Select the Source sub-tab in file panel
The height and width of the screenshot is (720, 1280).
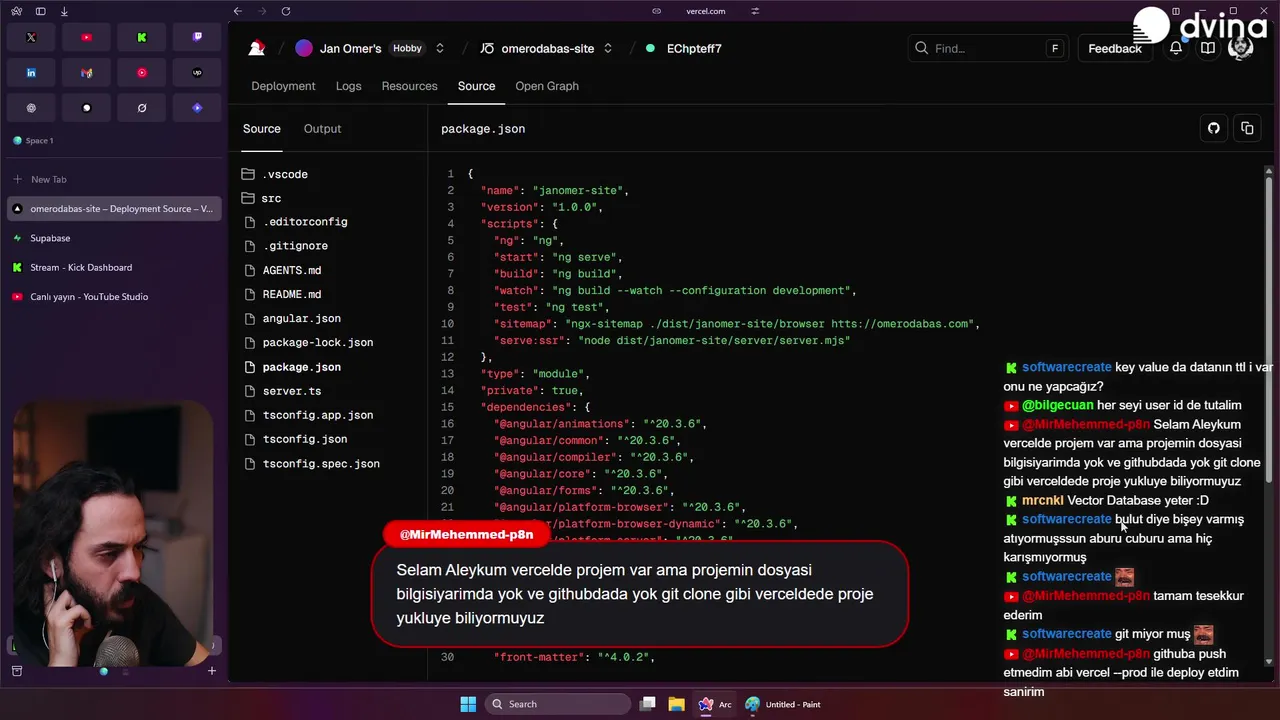tap(261, 128)
